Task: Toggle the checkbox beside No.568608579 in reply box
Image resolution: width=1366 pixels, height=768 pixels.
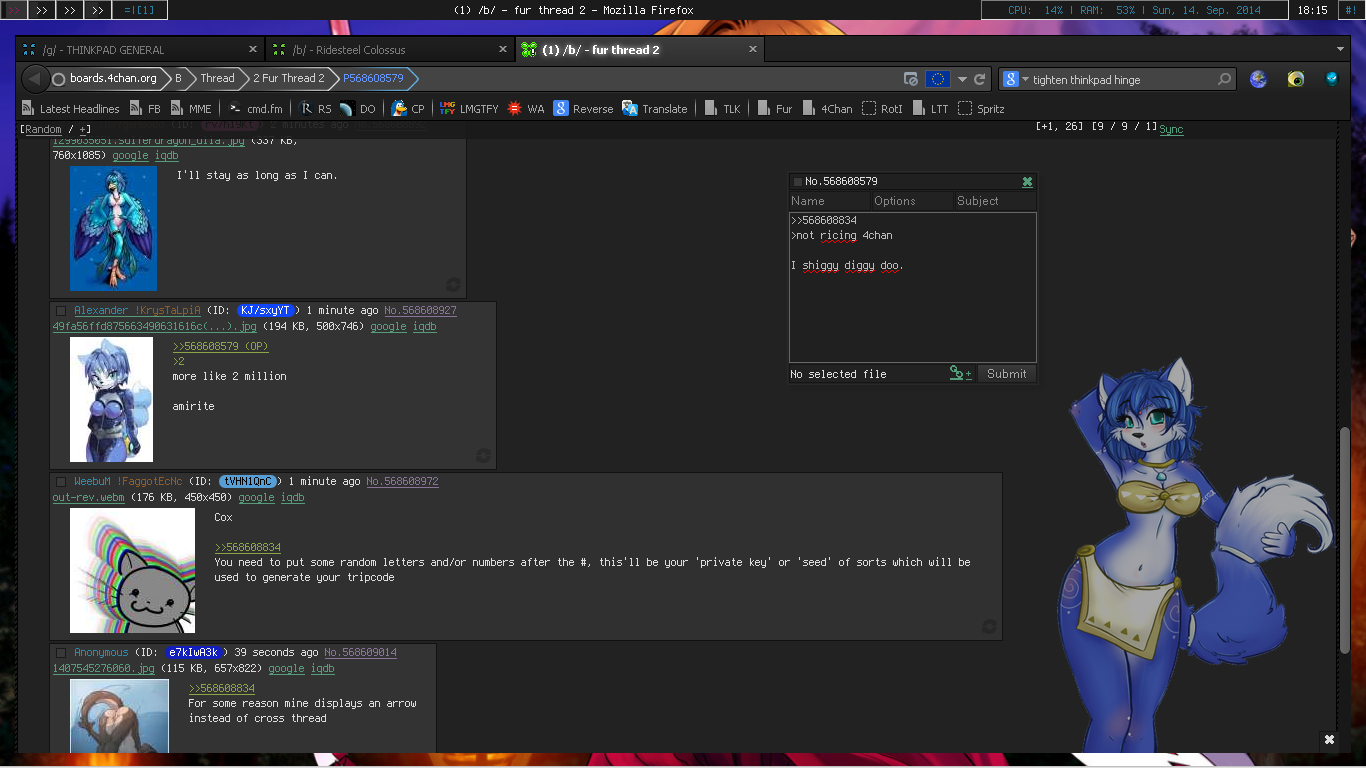Action: (797, 182)
